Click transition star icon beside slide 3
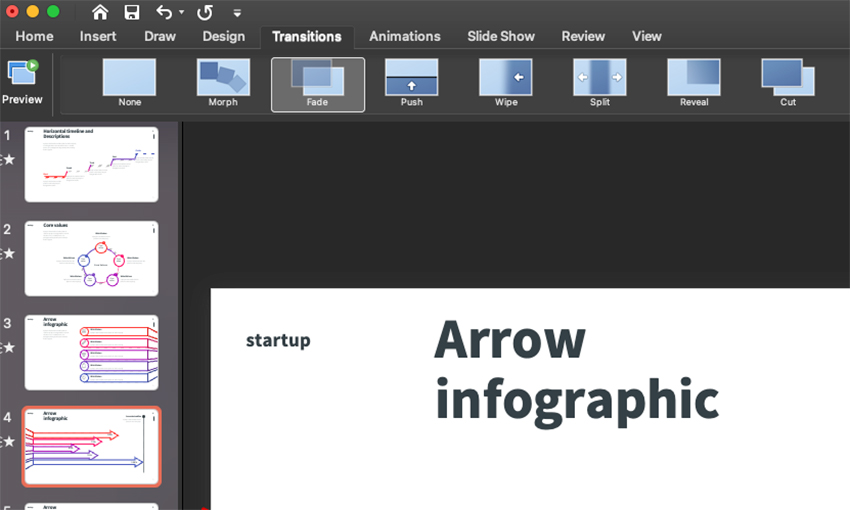The height and width of the screenshot is (510, 850). click(x=8, y=347)
